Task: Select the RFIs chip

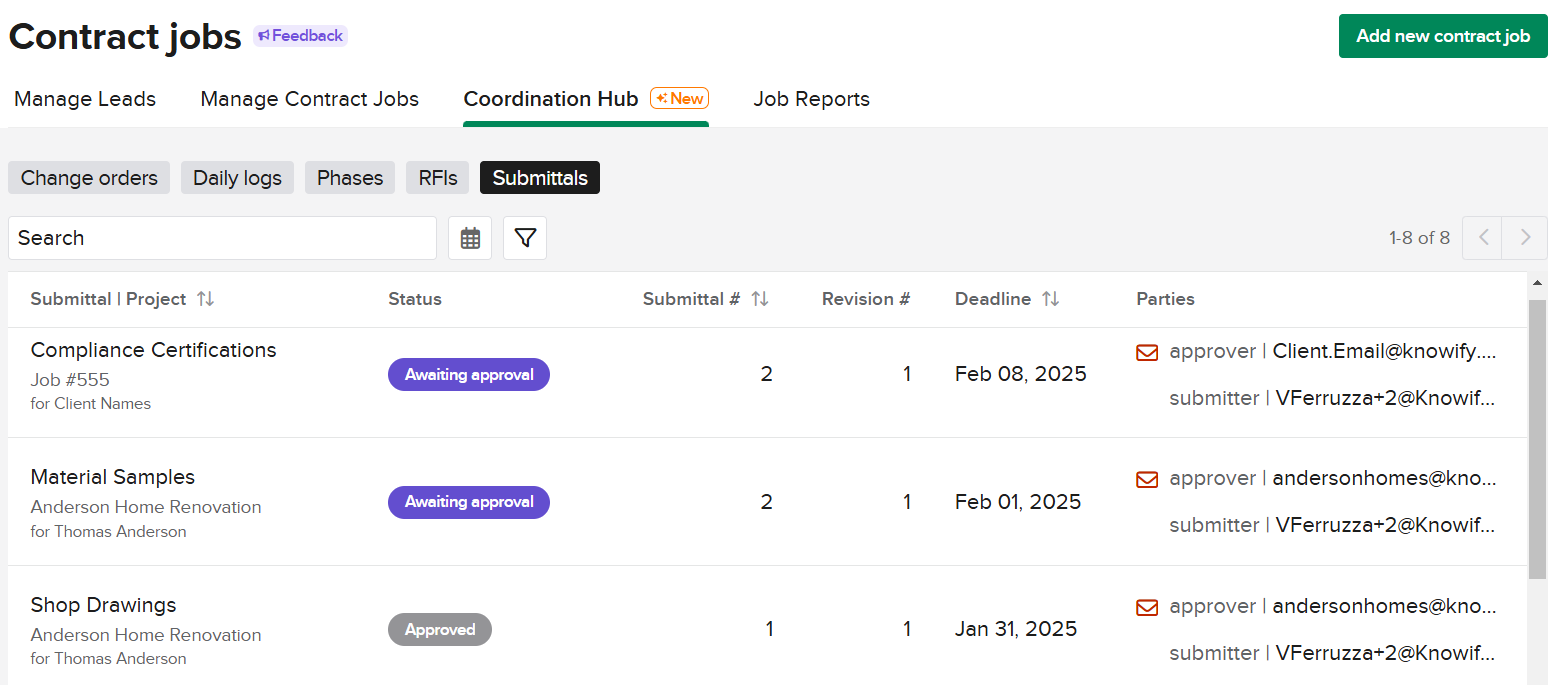Action: click(437, 178)
